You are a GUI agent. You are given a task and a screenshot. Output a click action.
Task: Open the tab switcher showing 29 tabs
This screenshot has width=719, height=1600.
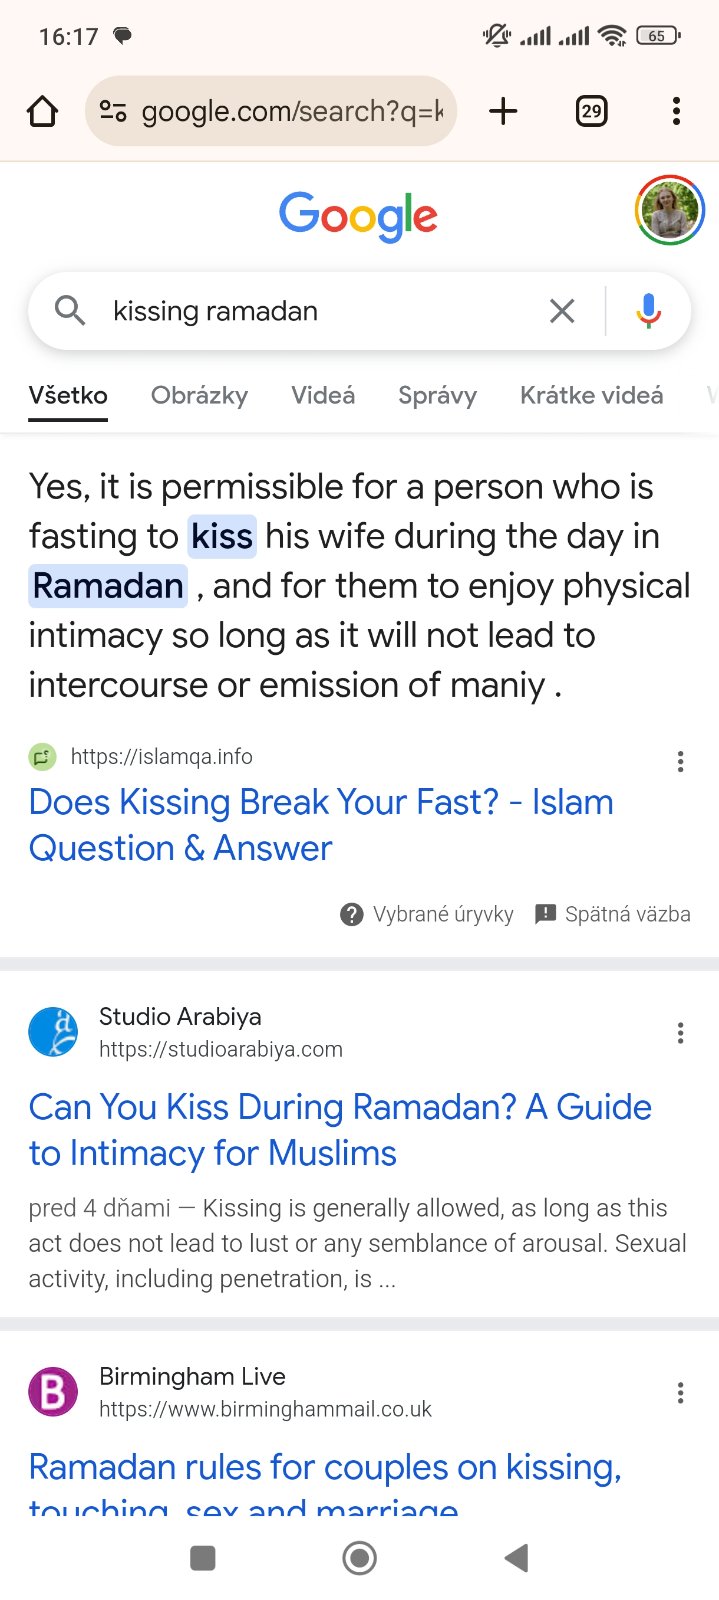point(591,111)
